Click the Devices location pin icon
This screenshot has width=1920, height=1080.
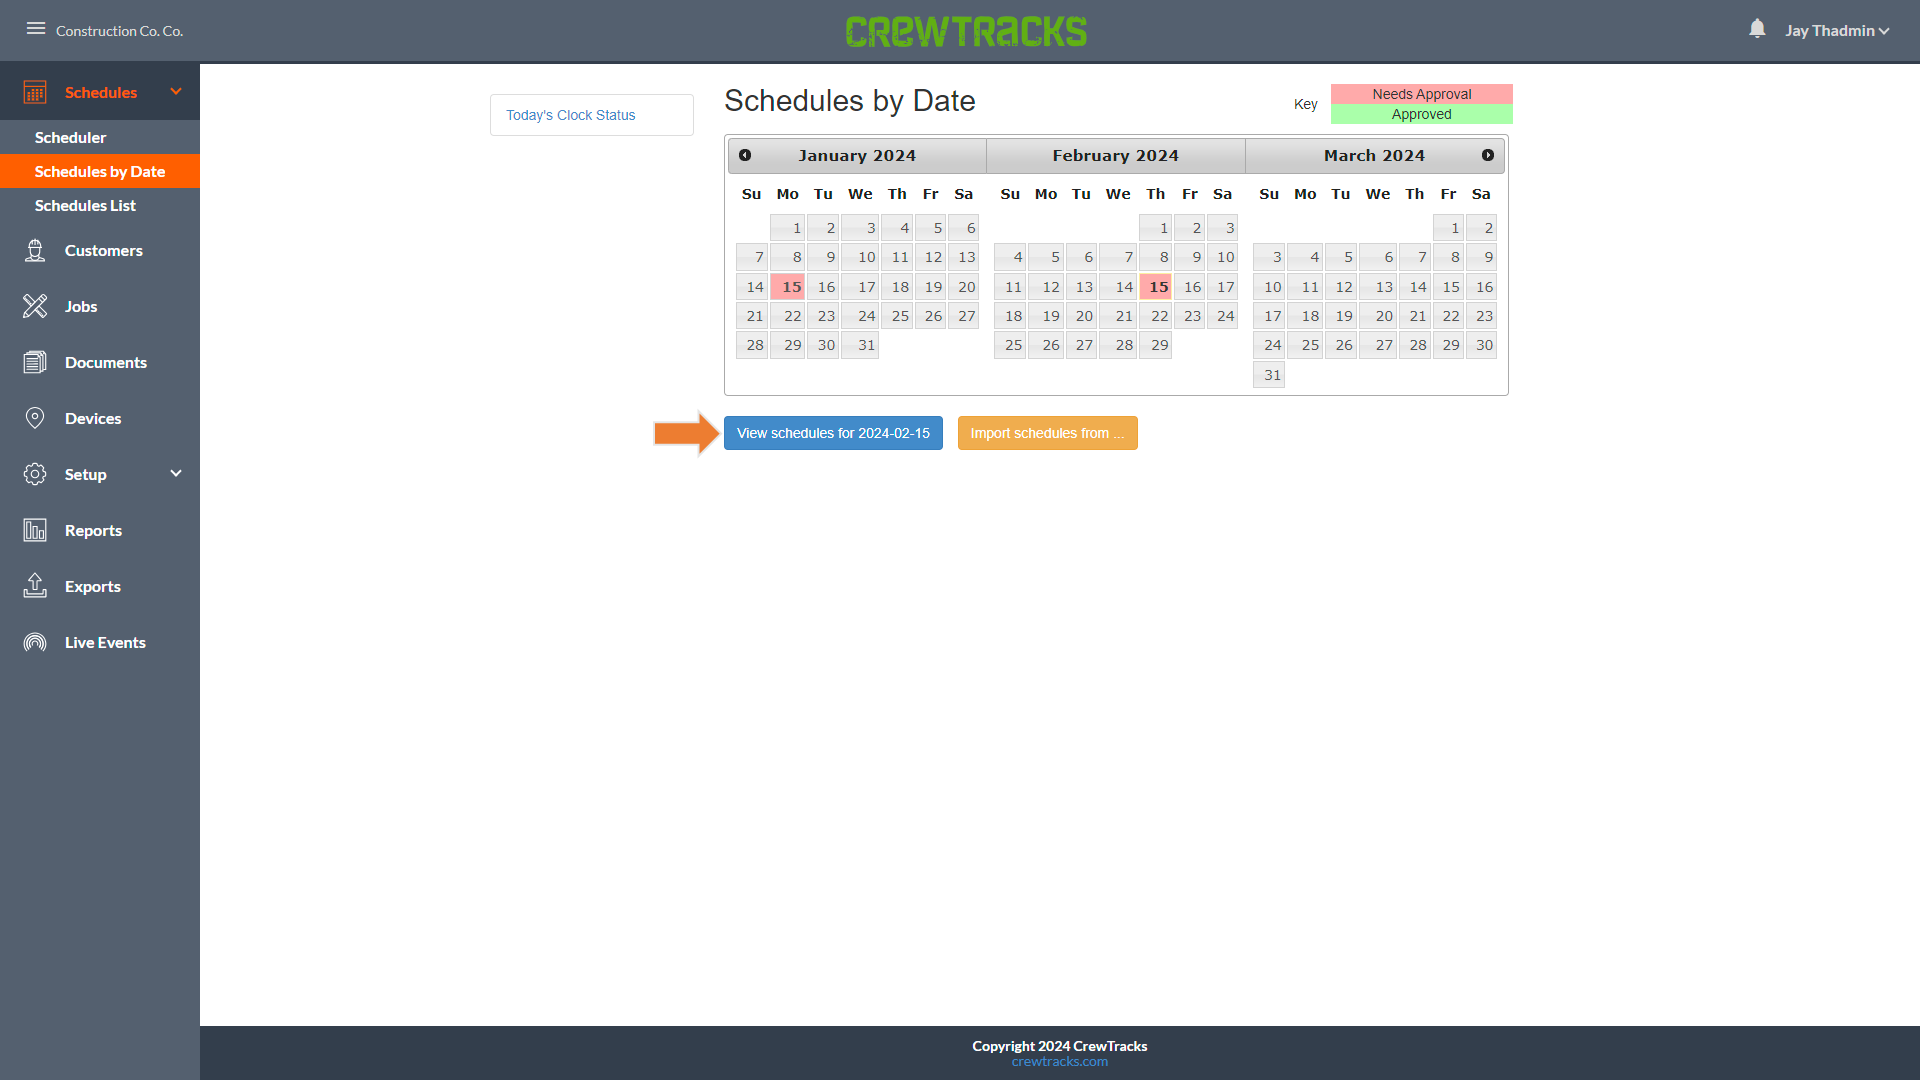pos(35,419)
